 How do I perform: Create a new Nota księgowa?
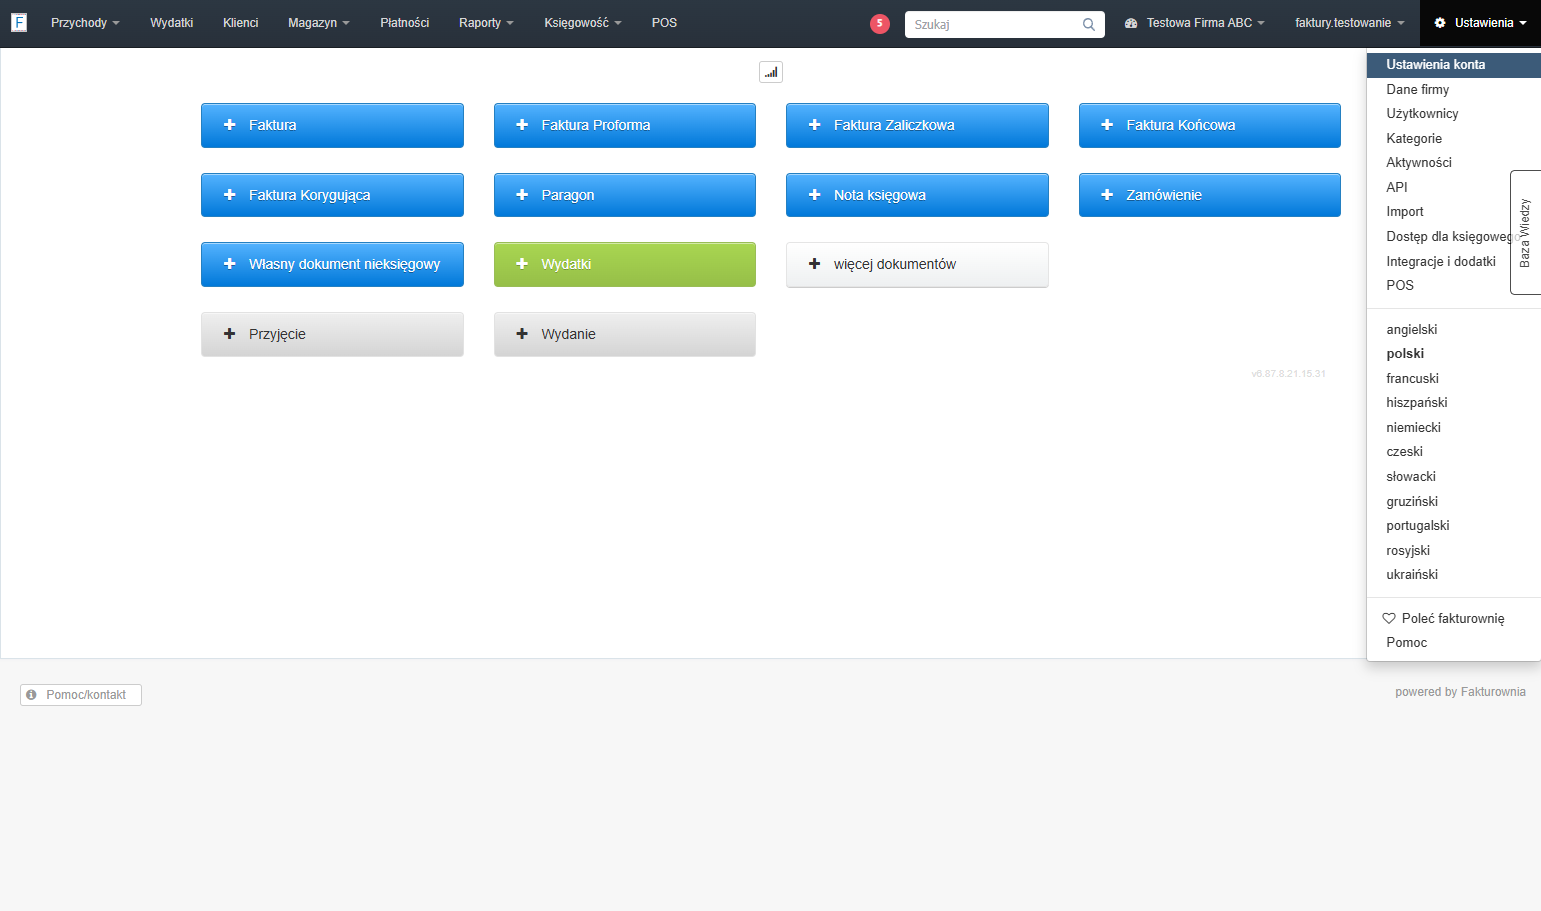(x=917, y=195)
